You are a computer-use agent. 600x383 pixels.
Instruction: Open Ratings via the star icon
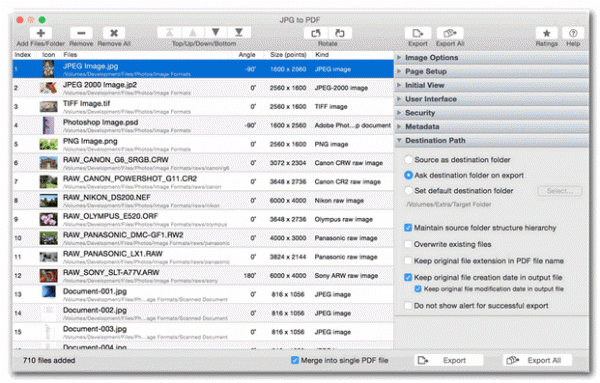pyautogui.click(x=546, y=33)
